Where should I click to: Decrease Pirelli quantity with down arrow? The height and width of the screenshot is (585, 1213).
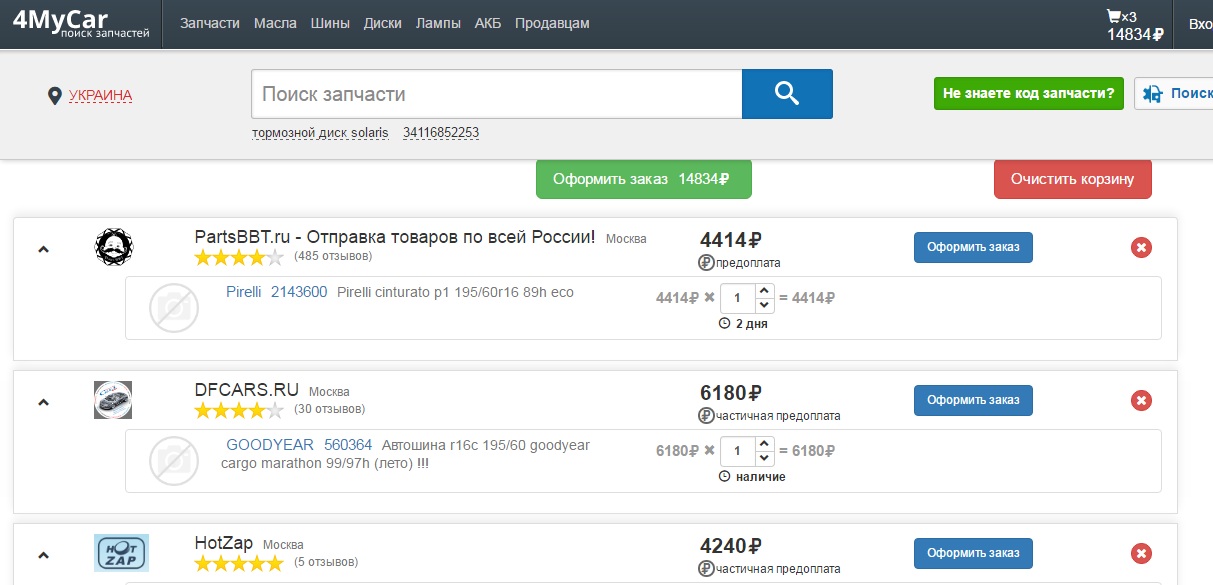(x=764, y=305)
